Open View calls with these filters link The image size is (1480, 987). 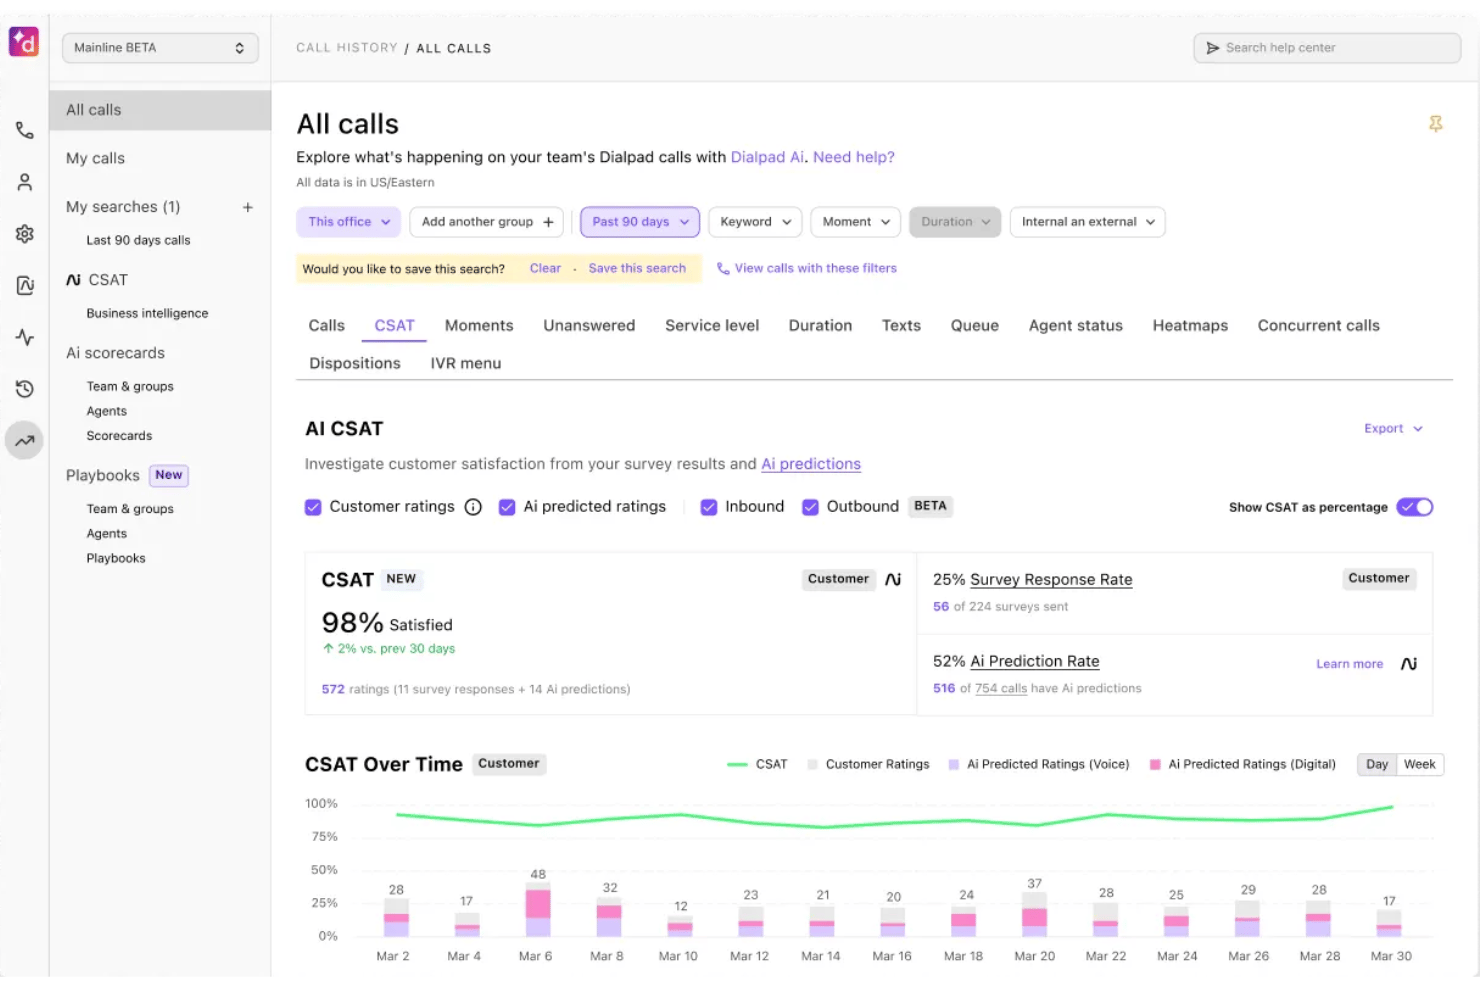click(x=816, y=268)
